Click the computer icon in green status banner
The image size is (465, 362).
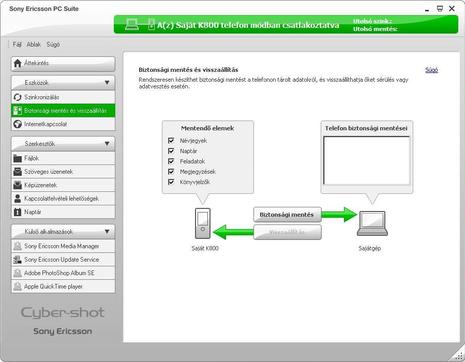132,25
